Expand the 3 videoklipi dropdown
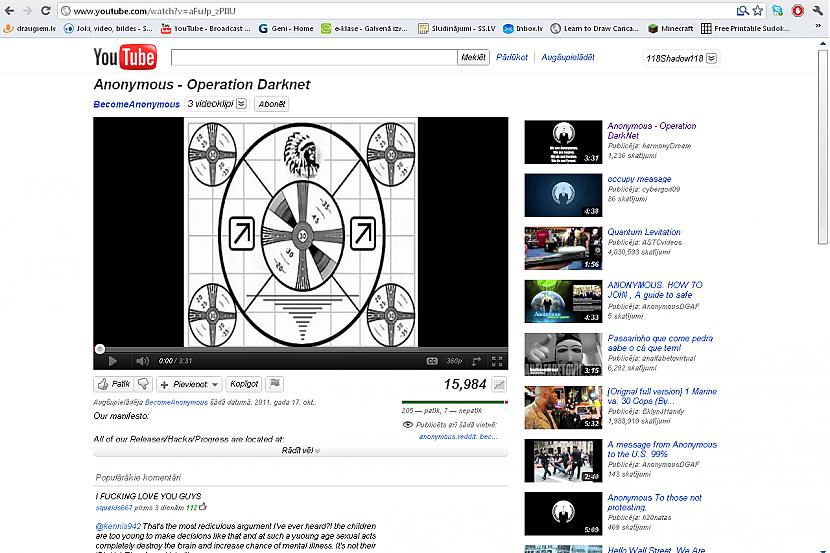 [x=216, y=104]
